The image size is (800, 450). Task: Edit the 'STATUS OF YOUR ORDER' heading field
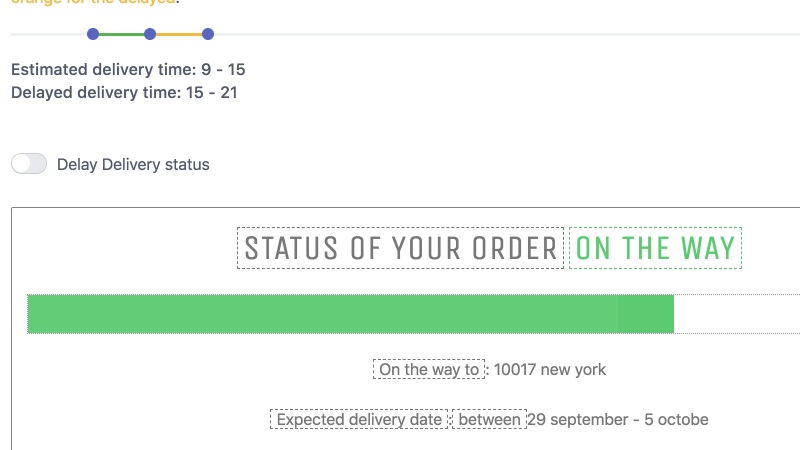tap(401, 248)
